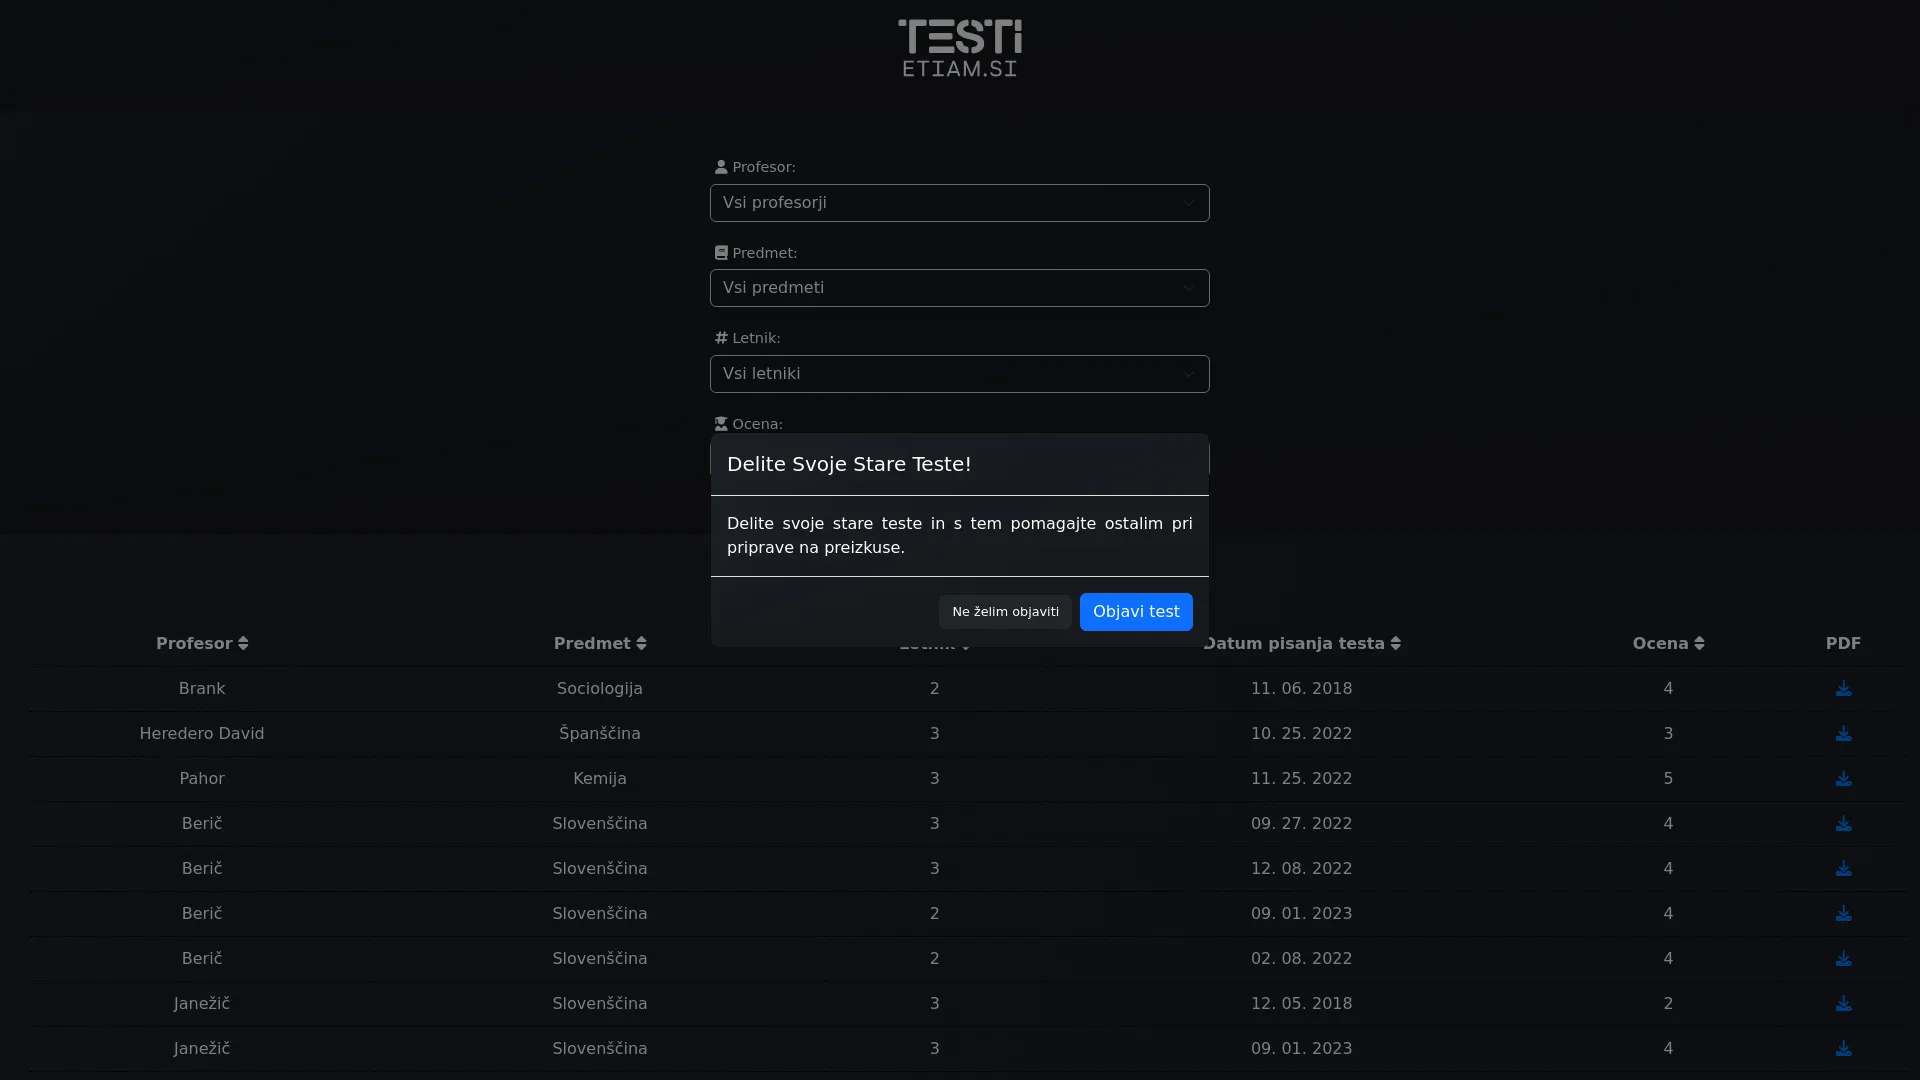Open the Vsi profesorji dropdown
This screenshot has height=1080, width=1920.
point(959,203)
